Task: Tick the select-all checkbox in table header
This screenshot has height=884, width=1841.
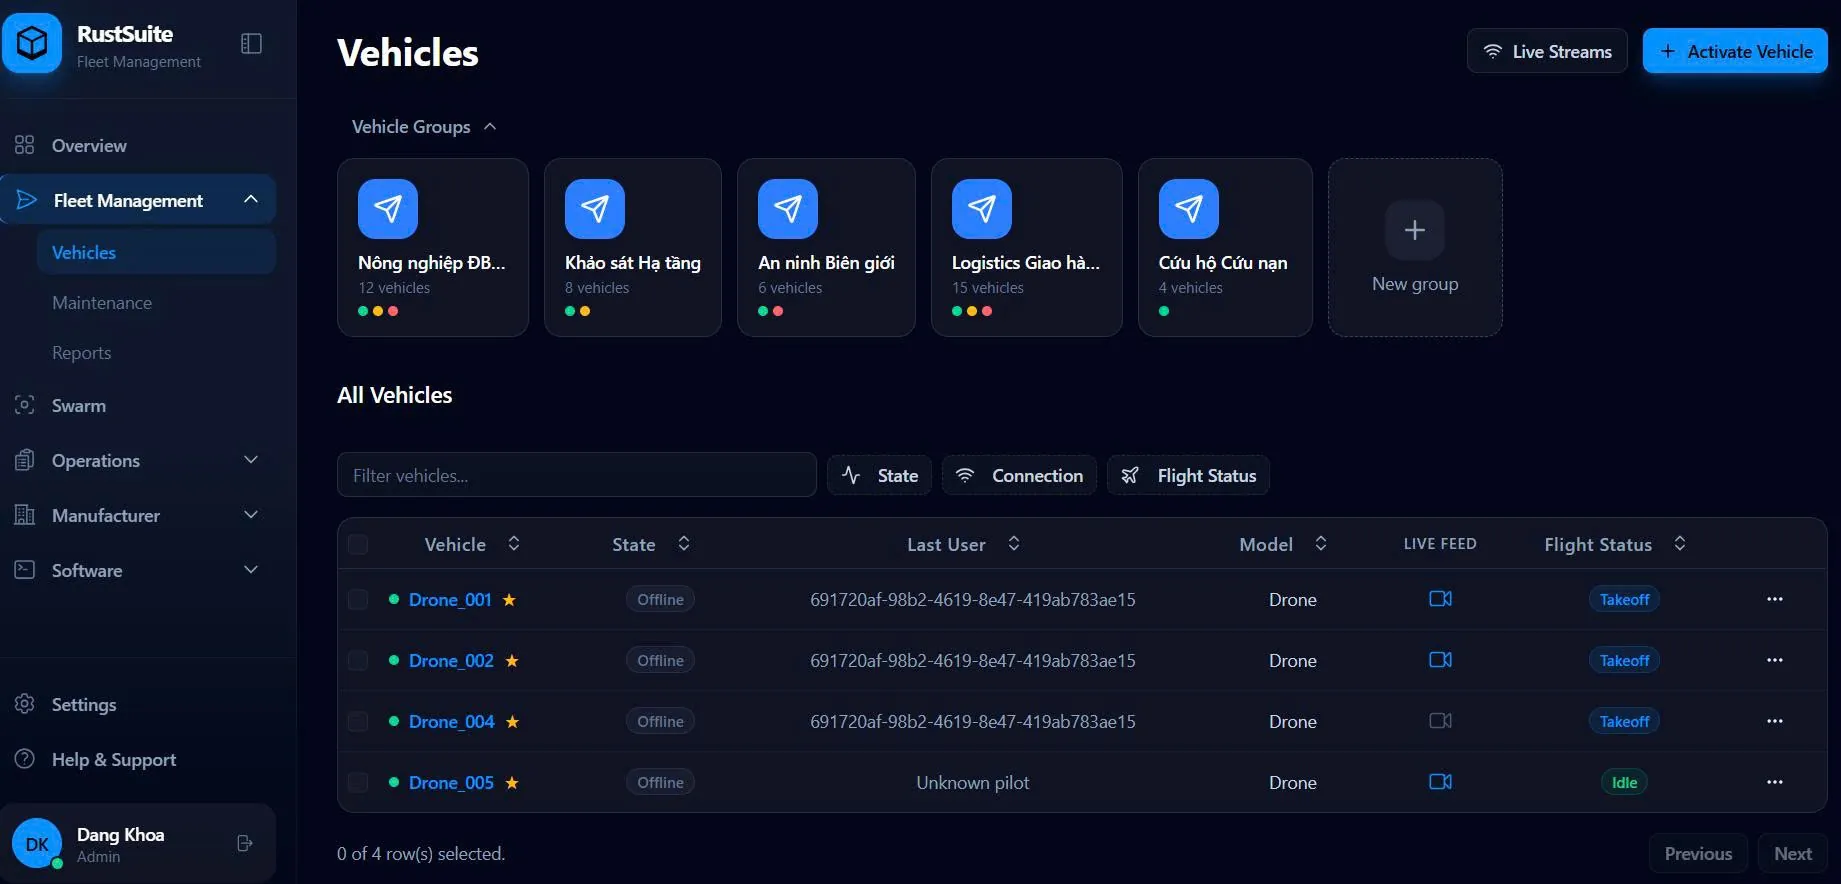Action: 358,545
